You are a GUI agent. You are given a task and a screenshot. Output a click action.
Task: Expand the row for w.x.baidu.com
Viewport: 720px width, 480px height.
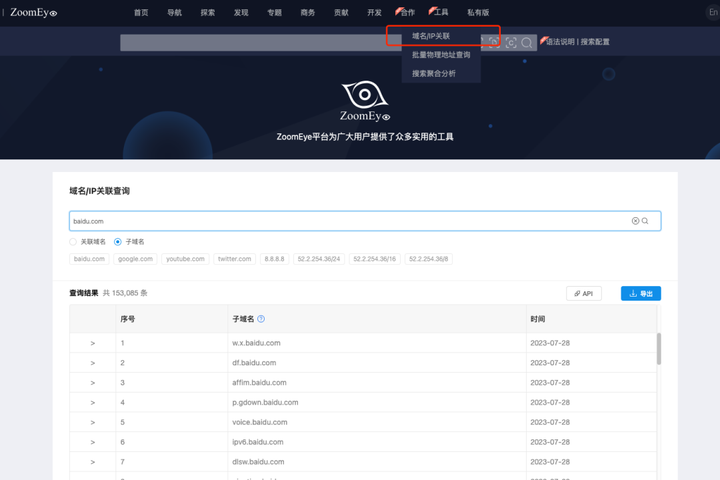[x=93, y=343]
